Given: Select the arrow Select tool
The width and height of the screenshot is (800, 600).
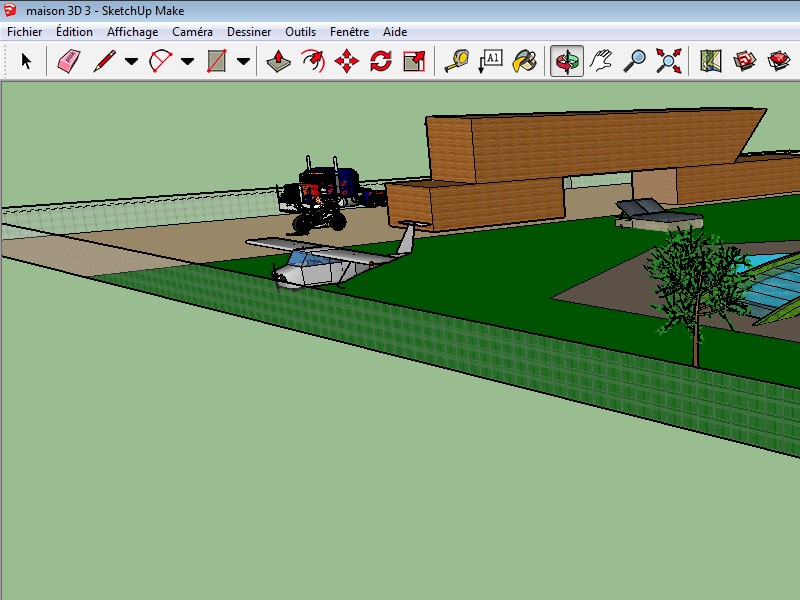Looking at the screenshot, I should point(26,61).
